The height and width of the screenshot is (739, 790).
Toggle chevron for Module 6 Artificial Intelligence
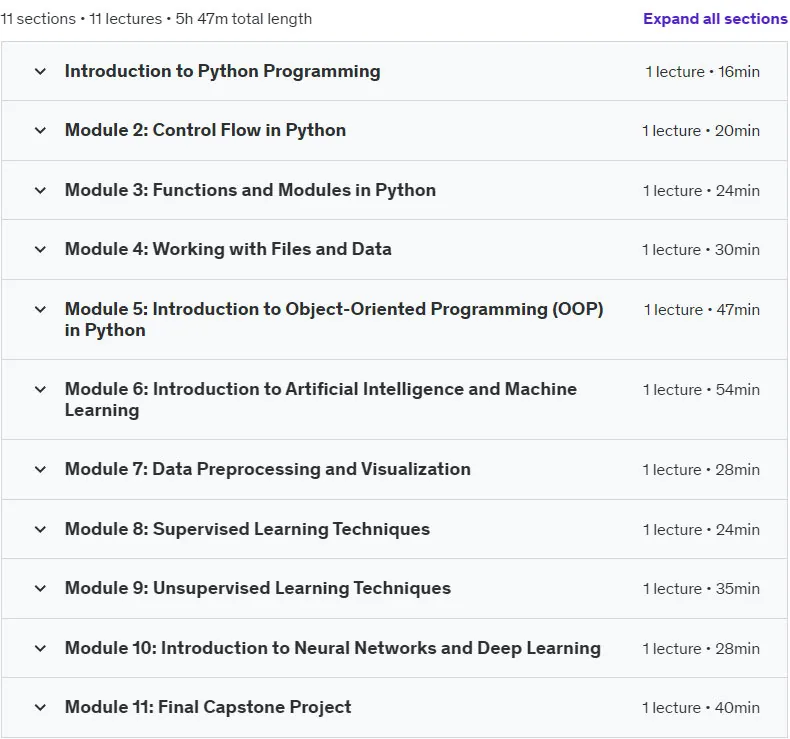click(40, 389)
